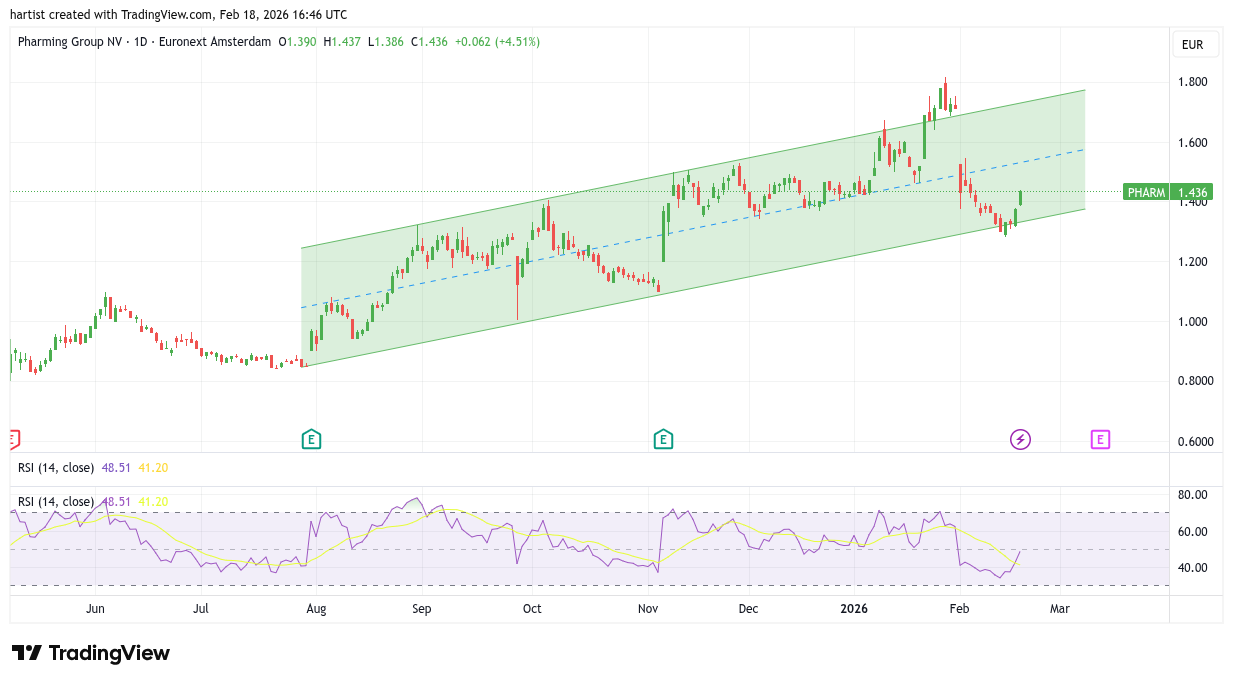Click the green earnings marker near November
1233x683 pixels.
tap(662, 439)
